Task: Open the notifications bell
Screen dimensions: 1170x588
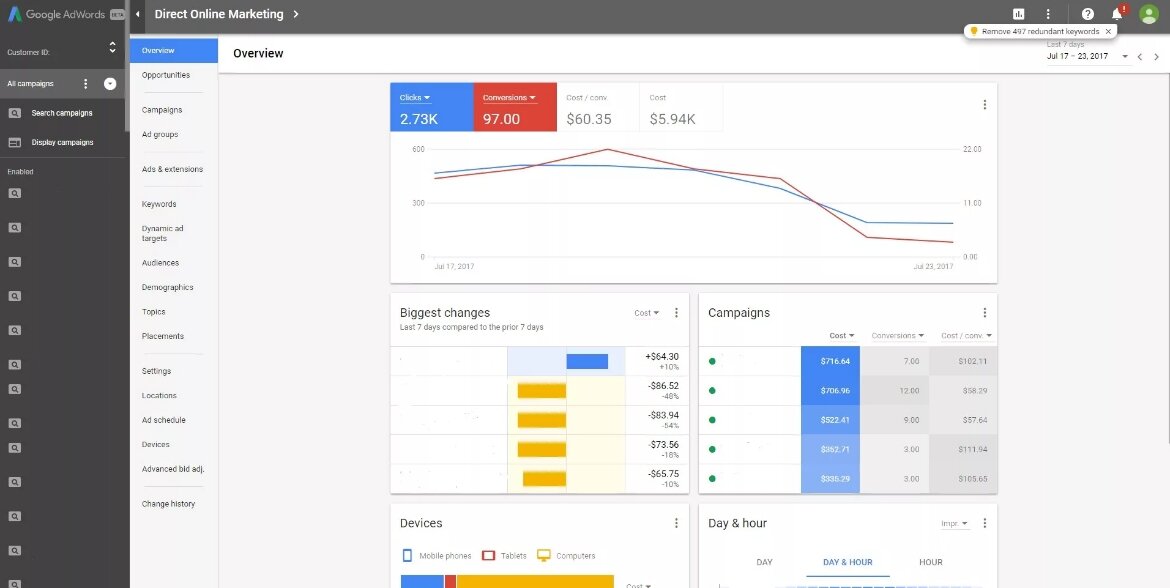Action: (1118, 13)
